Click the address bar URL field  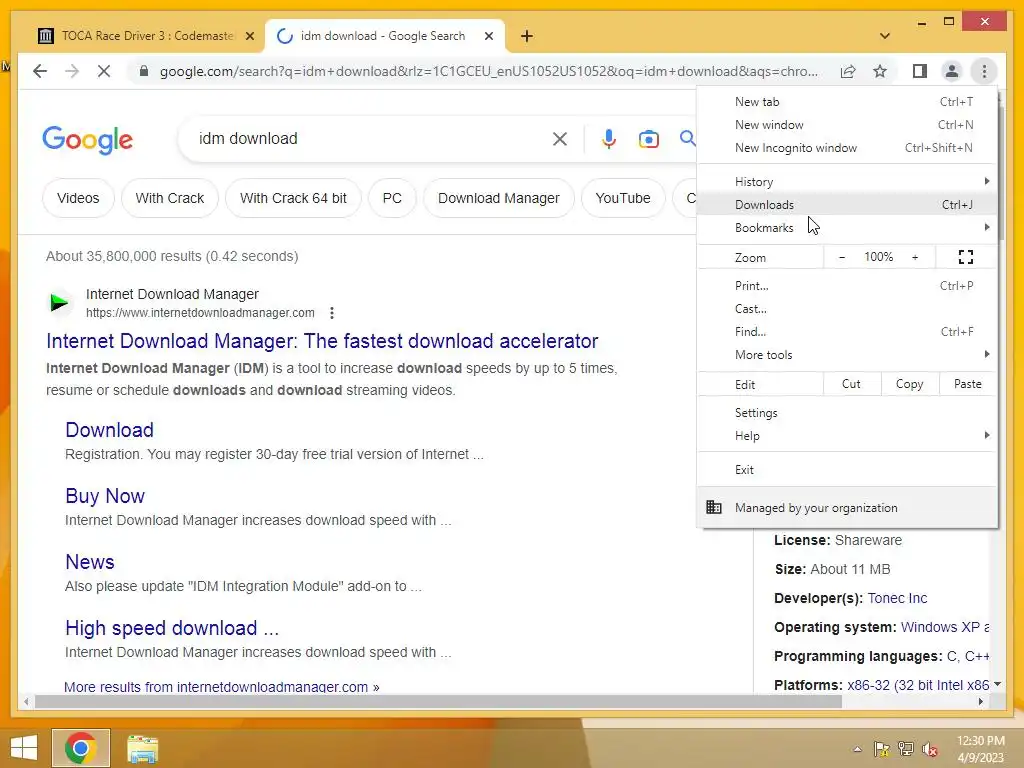488,71
